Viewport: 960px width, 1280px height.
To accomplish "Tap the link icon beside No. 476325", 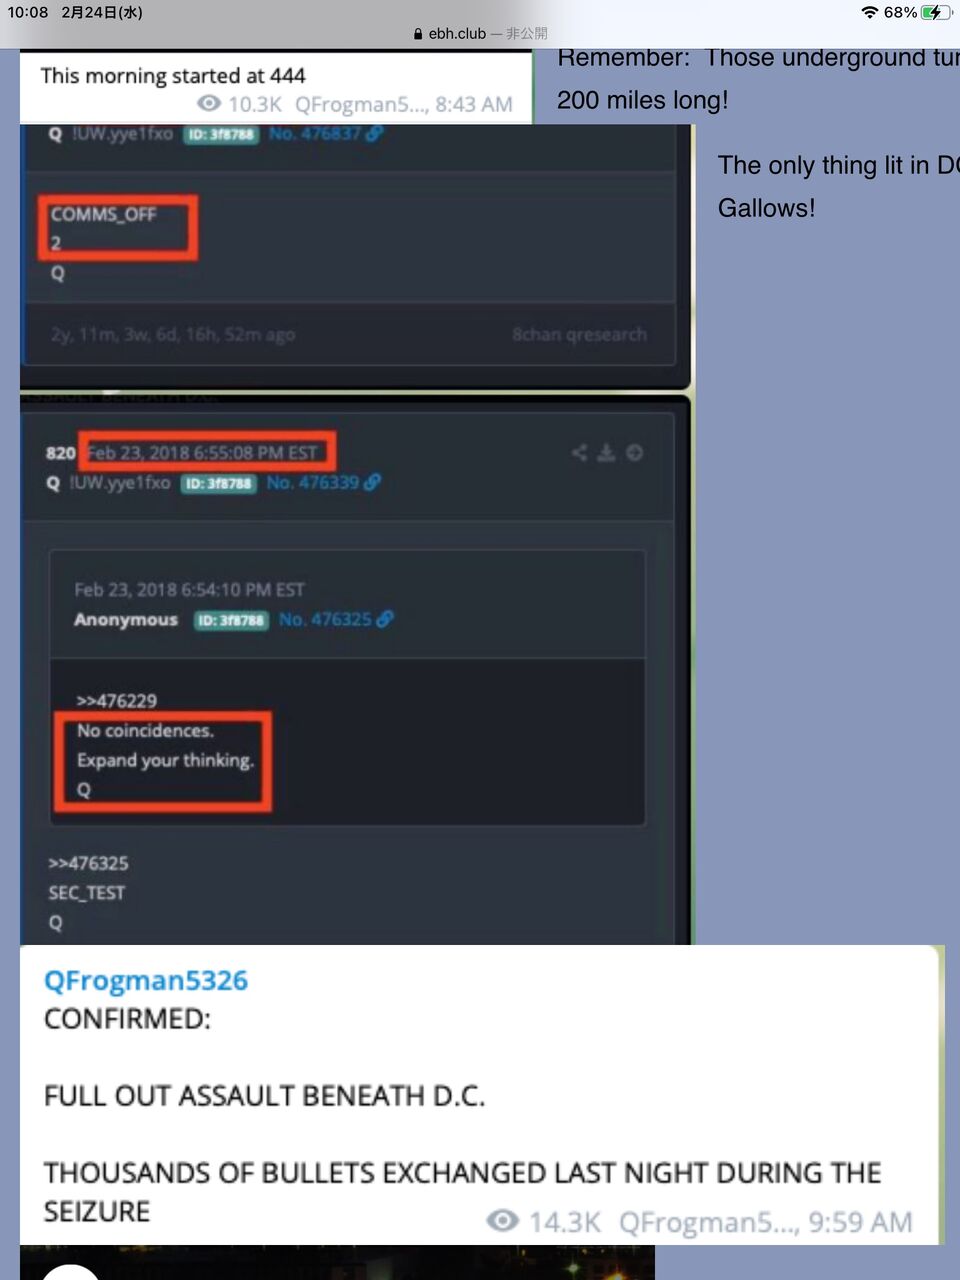I will [x=385, y=619].
